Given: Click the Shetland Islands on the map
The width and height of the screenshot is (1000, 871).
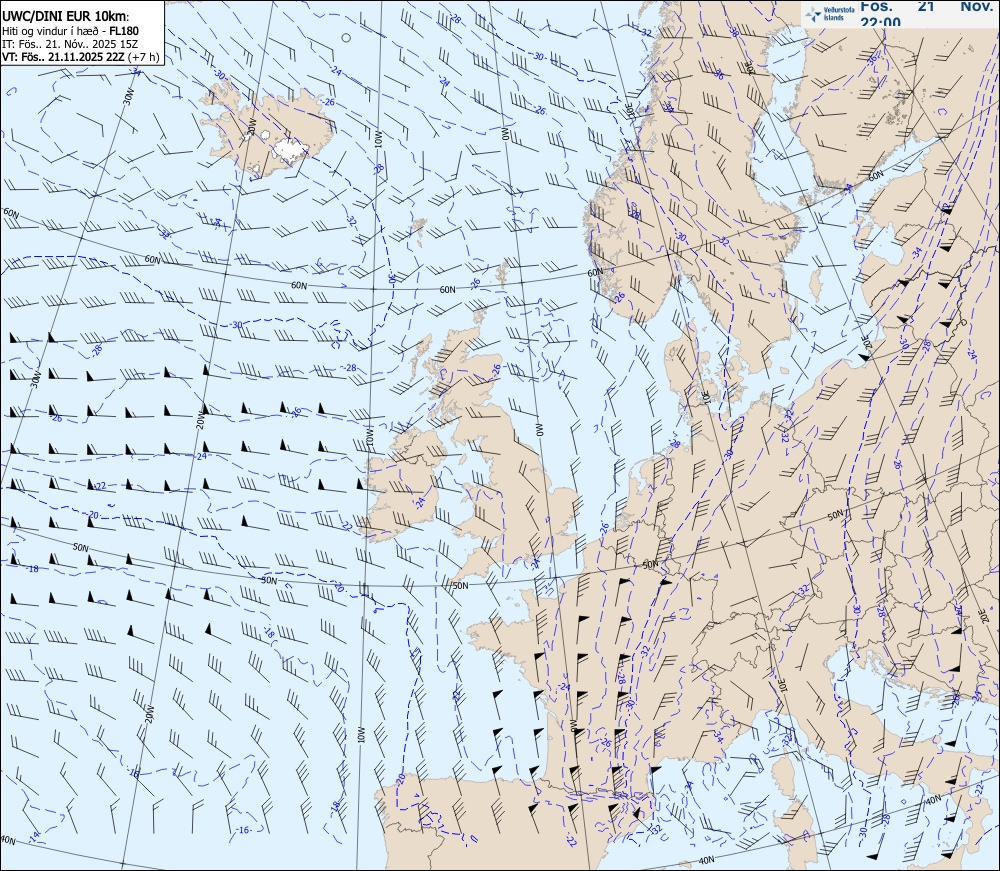Looking at the screenshot, I should (x=504, y=272).
